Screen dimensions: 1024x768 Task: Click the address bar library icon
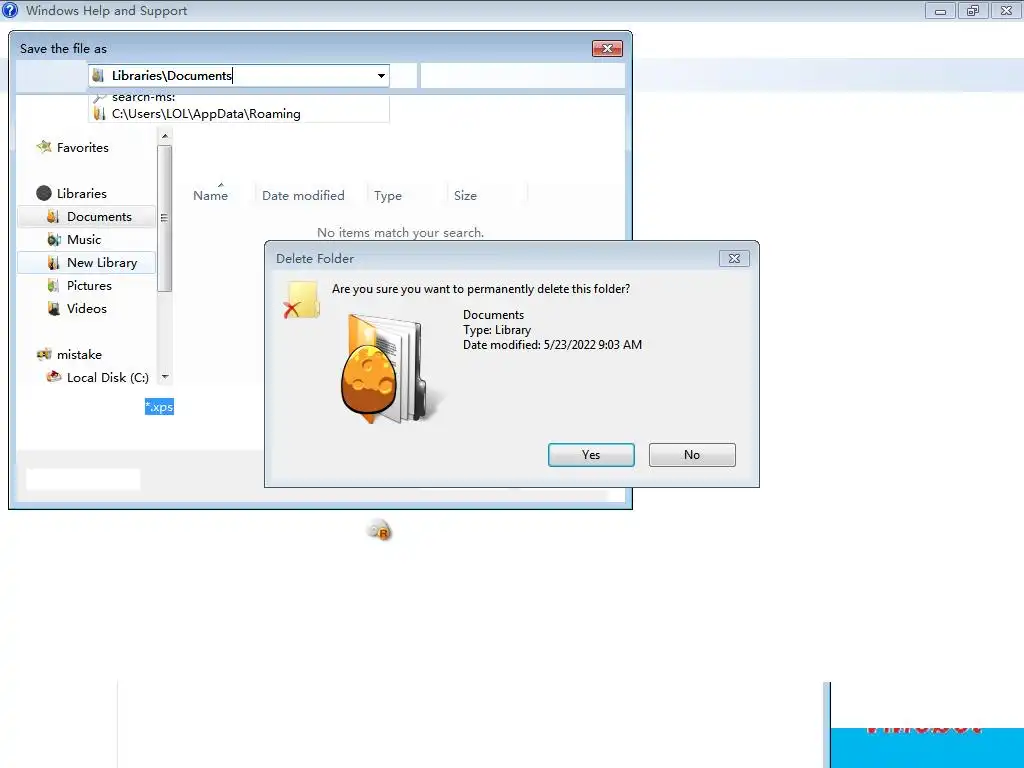tap(98, 76)
